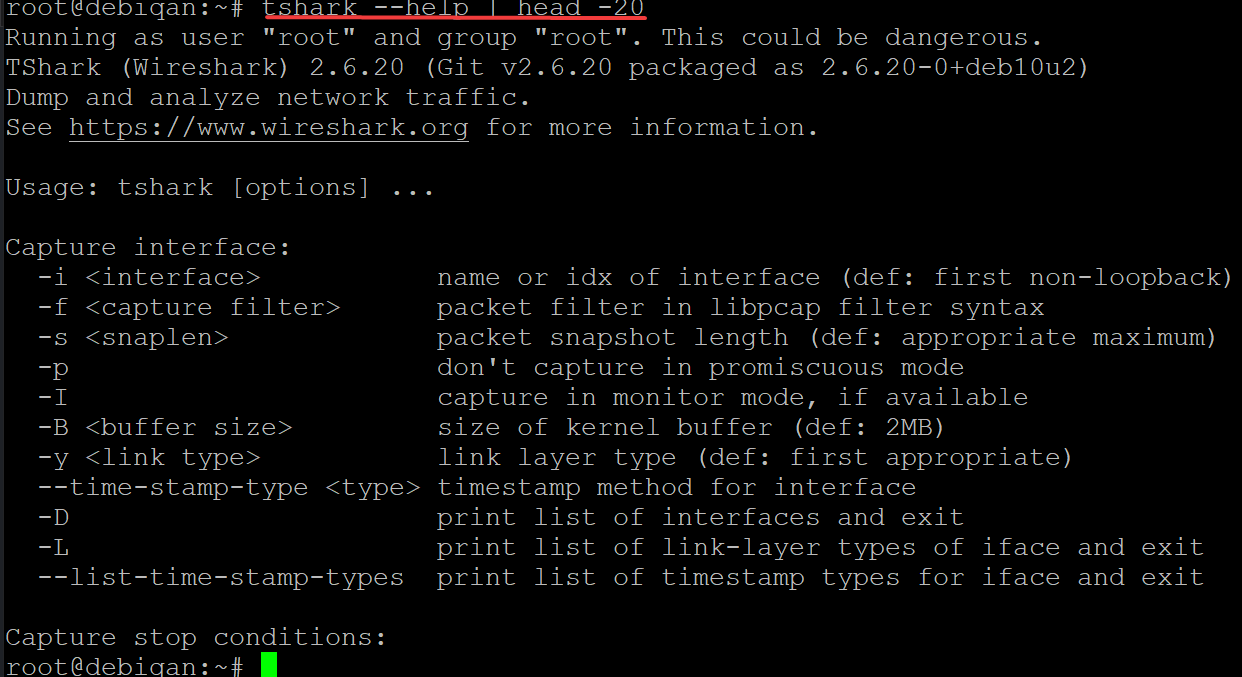Select the -p promiscuous mode option
Image resolution: width=1242 pixels, height=677 pixels.
[53, 368]
